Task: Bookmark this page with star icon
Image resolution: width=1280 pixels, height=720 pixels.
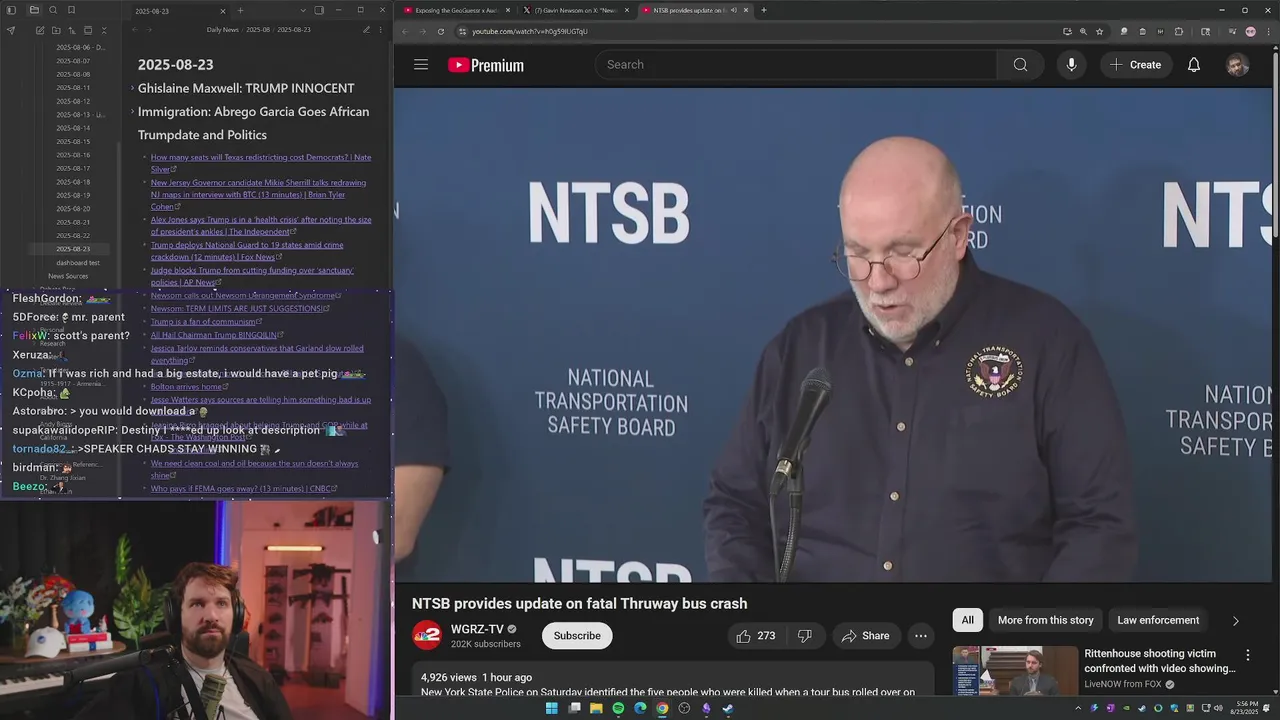Action: pyautogui.click(x=1099, y=31)
